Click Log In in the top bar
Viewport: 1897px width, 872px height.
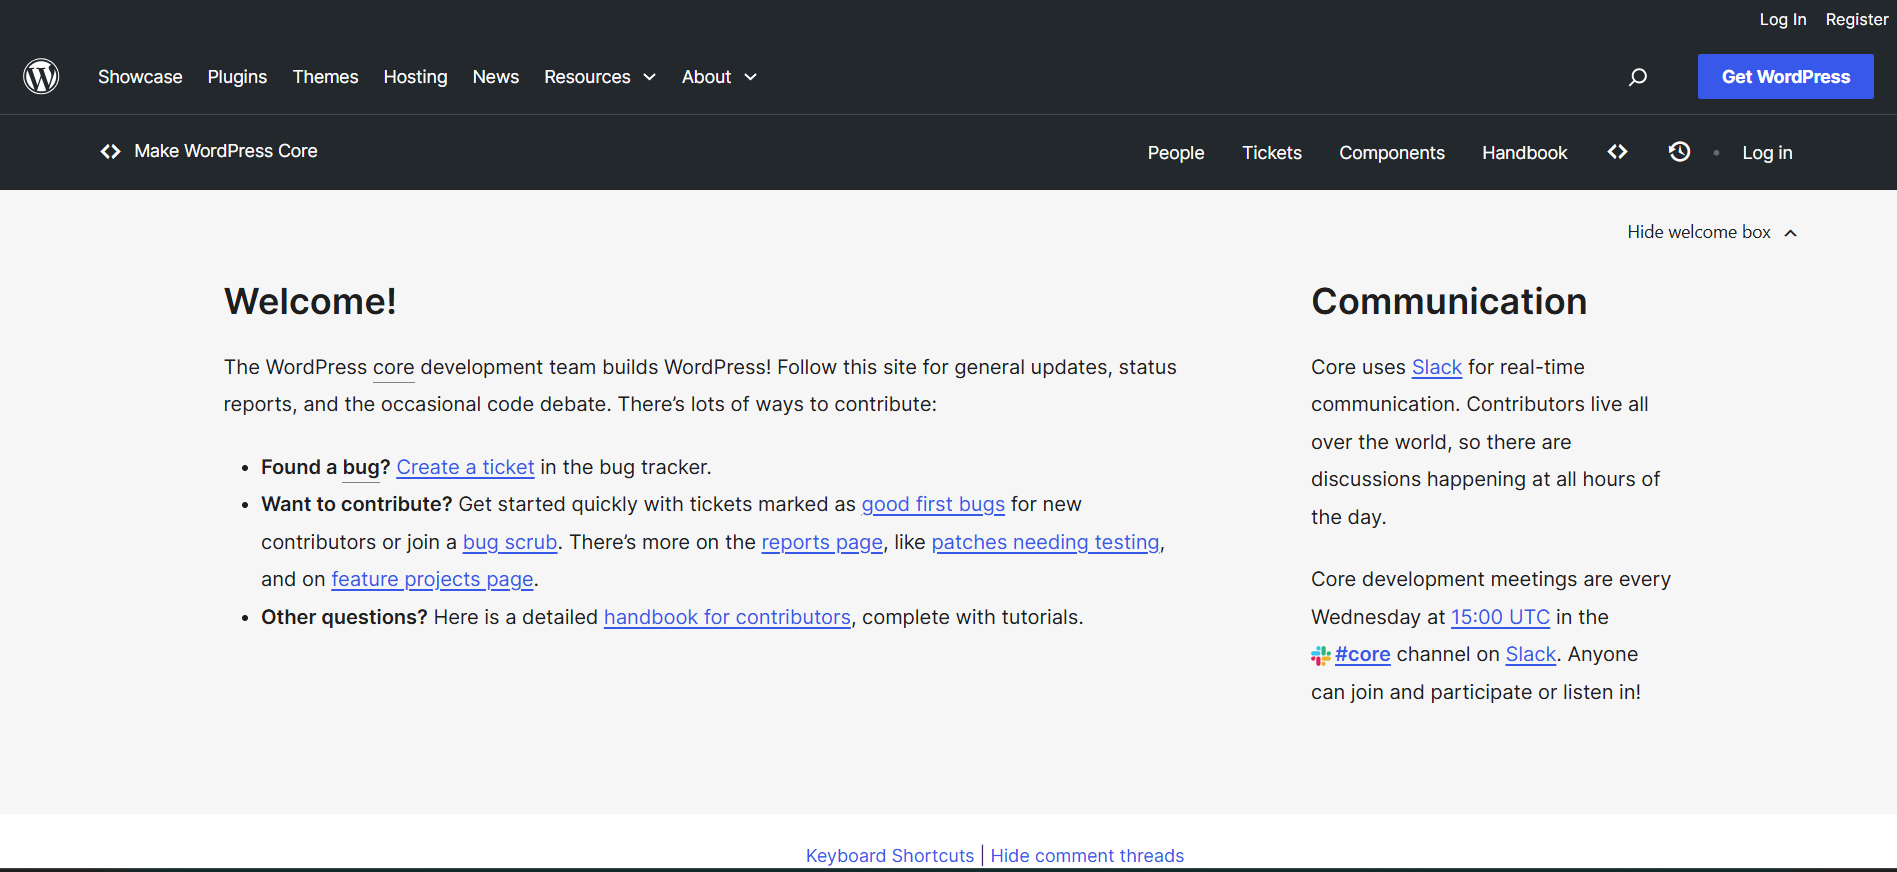[x=1783, y=19]
